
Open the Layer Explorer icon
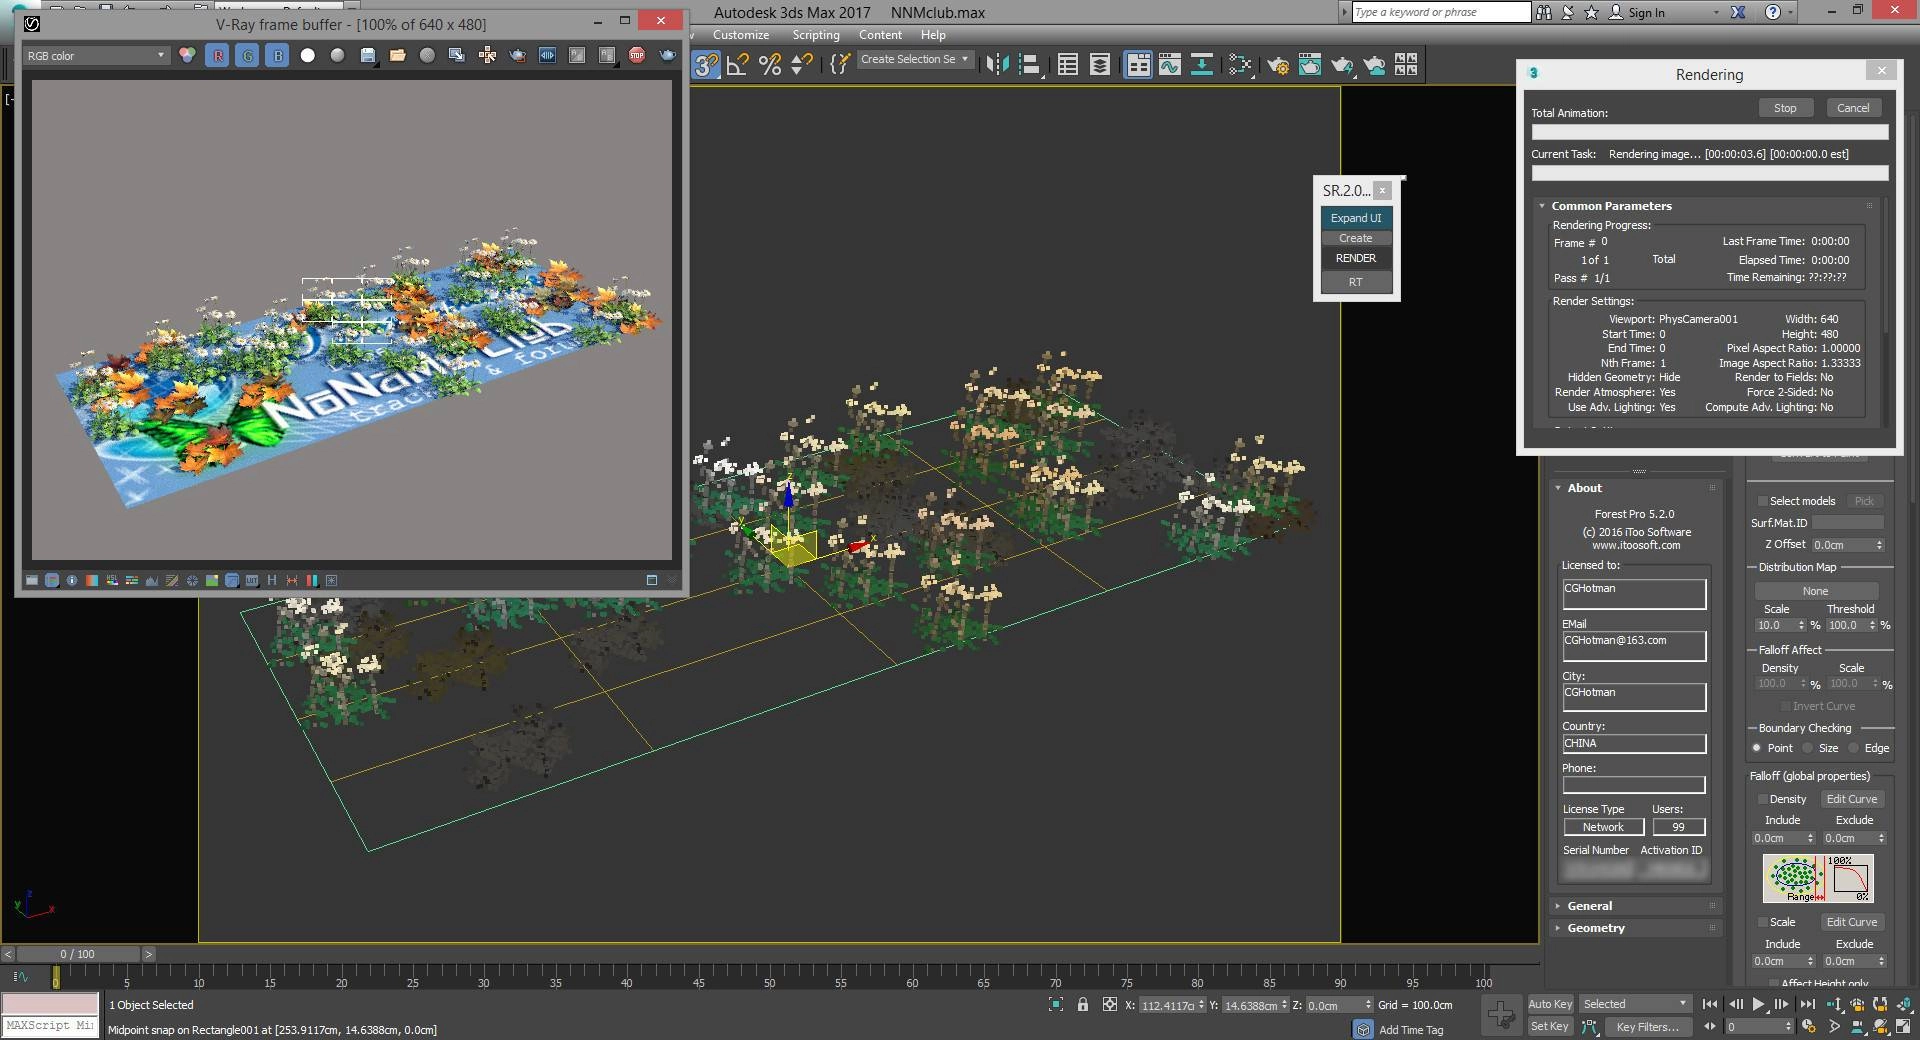(1100, 65)
